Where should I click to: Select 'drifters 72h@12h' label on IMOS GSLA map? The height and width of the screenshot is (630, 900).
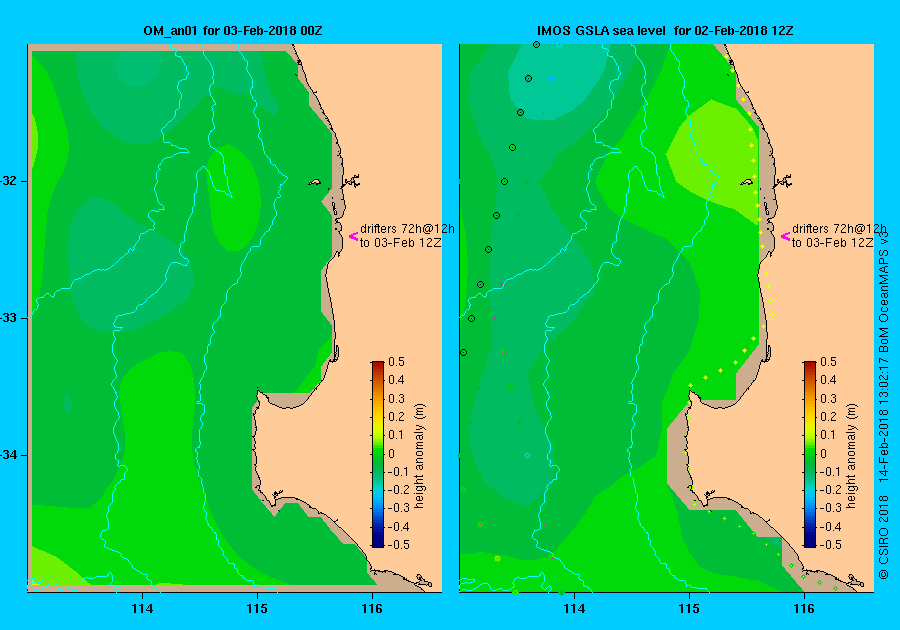click(x=839, y=228)
